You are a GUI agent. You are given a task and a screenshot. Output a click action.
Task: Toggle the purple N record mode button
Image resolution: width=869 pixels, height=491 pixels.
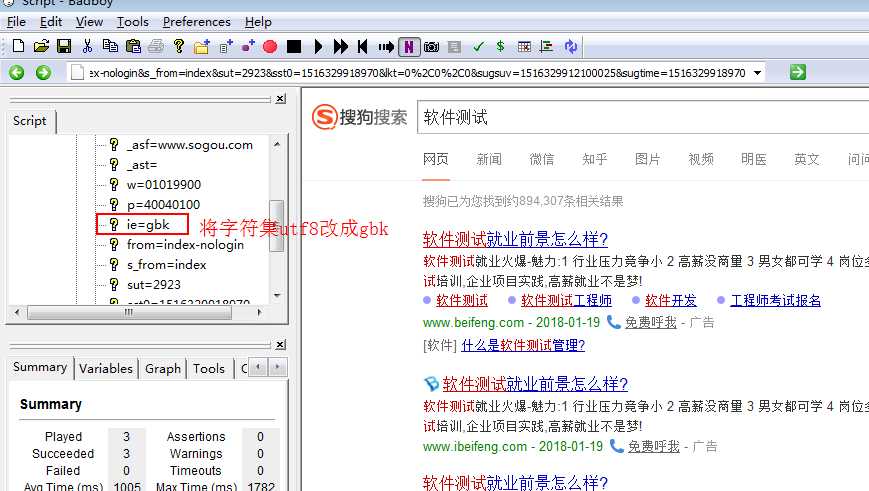[x=409, y=47]
